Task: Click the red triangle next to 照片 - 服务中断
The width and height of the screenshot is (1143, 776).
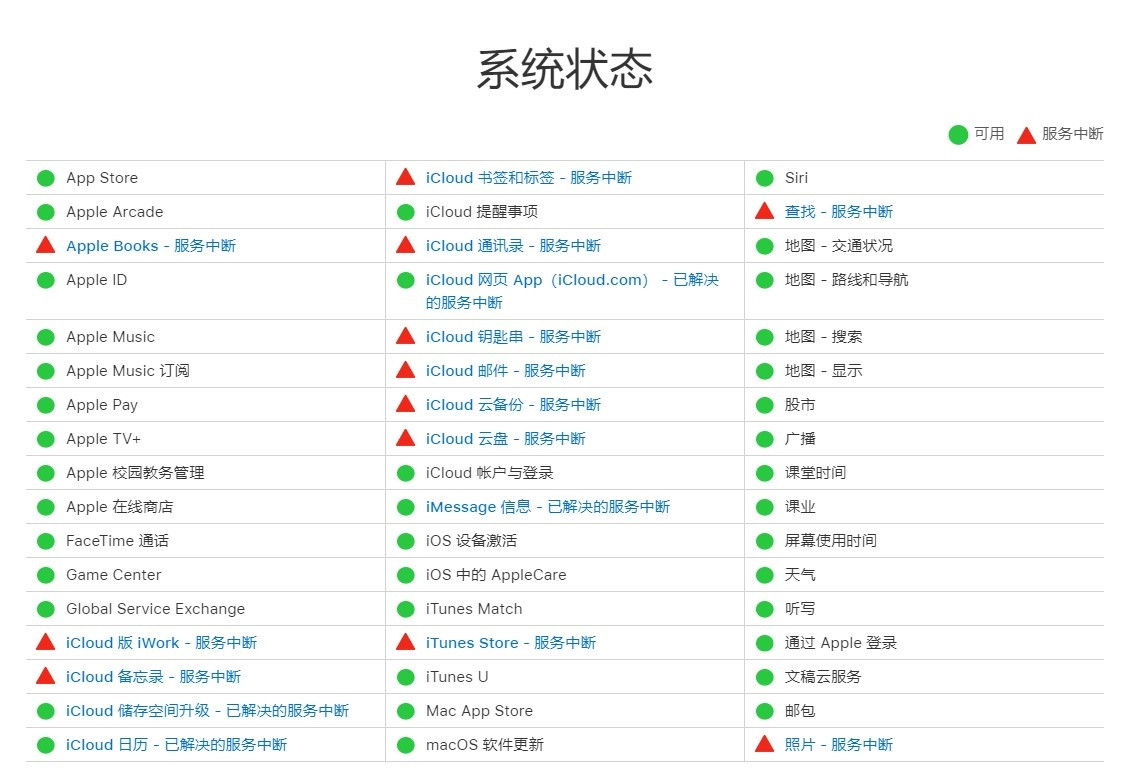Action: [763, 745]
